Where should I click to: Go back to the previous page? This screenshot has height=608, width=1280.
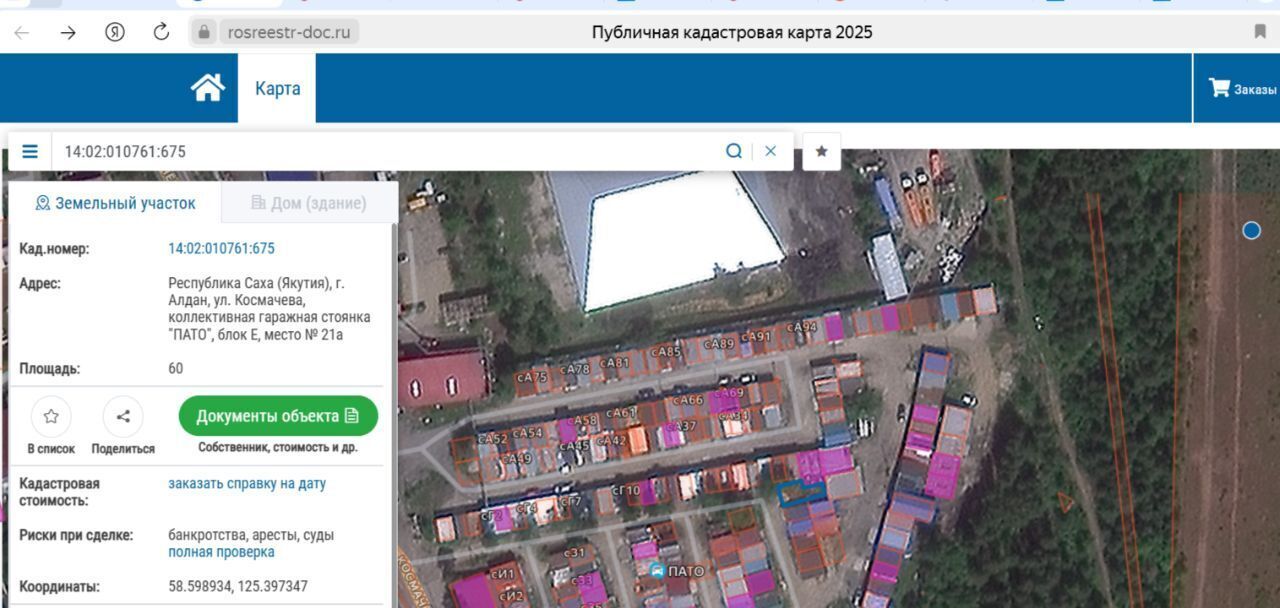click(x=21, y=32)
